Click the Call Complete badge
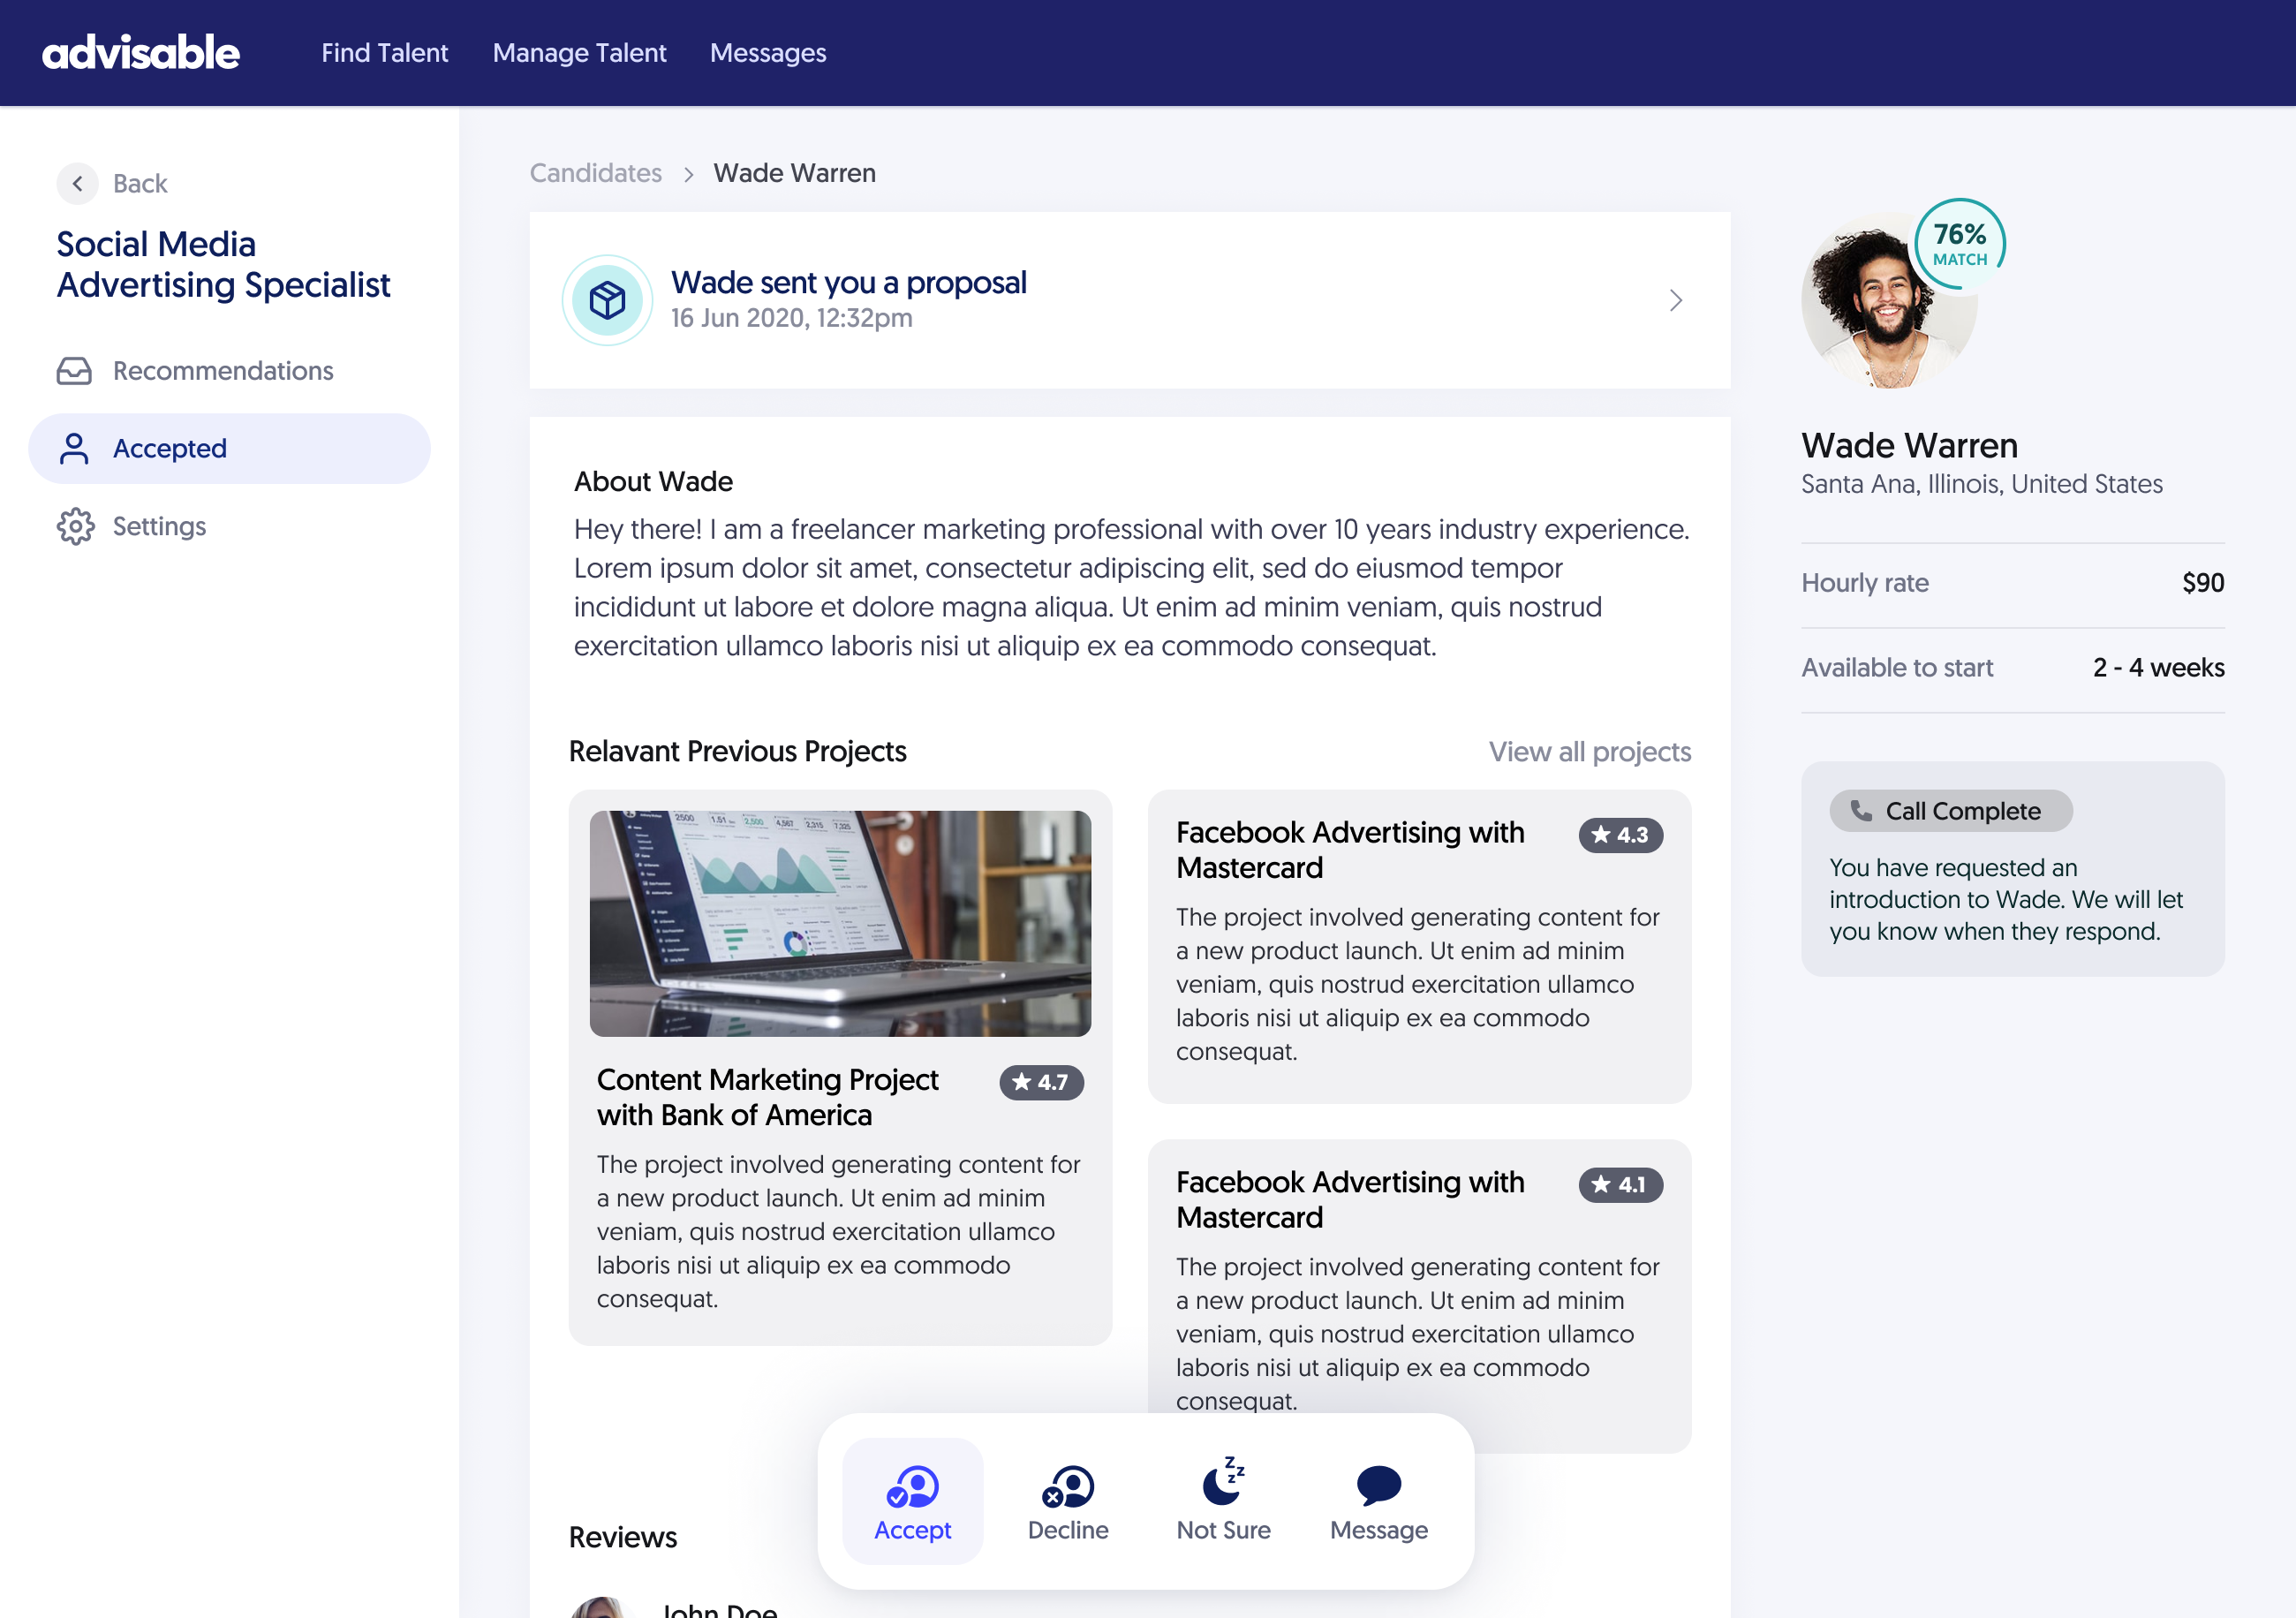This screenshot has width=2296, height=1618. 1950,811
